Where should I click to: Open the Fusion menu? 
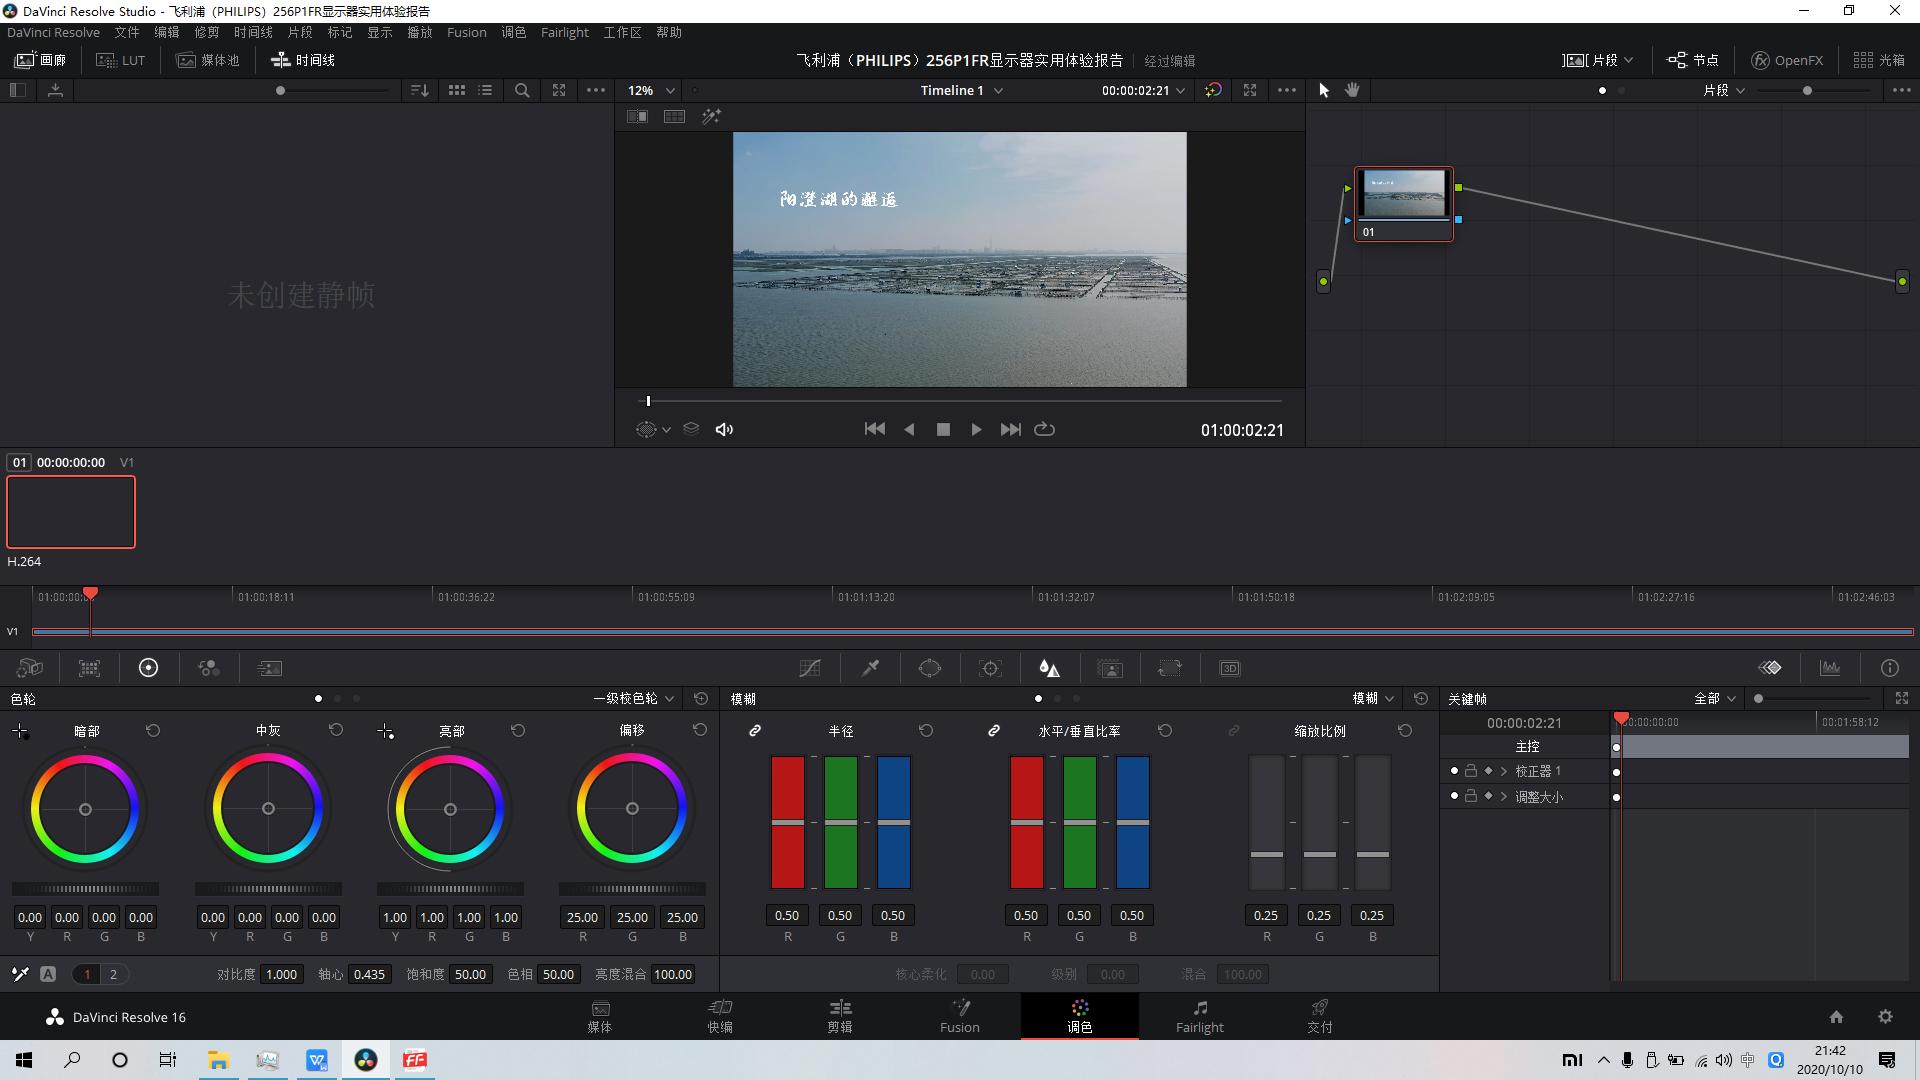[x=466, y=32]
